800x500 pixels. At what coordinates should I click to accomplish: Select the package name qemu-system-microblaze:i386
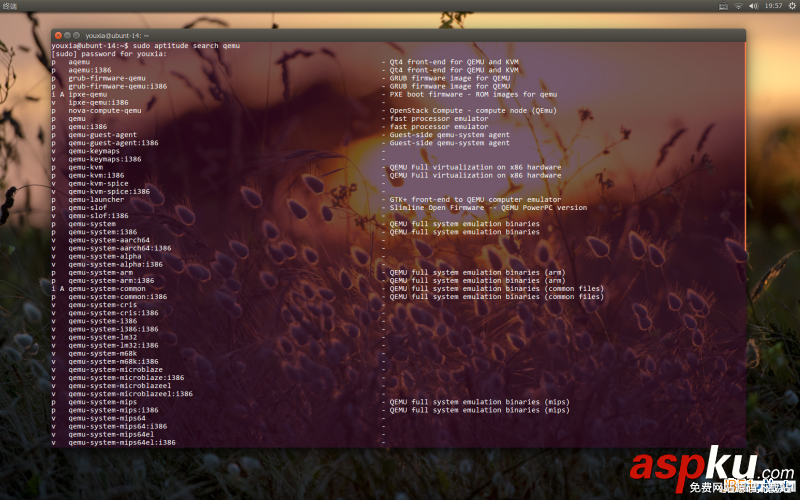[x=127, y=378]
